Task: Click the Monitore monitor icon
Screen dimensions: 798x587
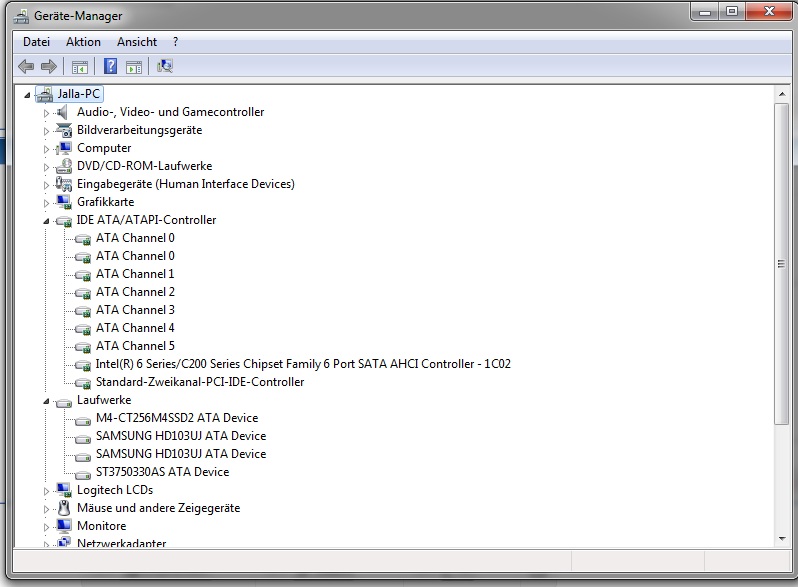Action: pos(64,525)
